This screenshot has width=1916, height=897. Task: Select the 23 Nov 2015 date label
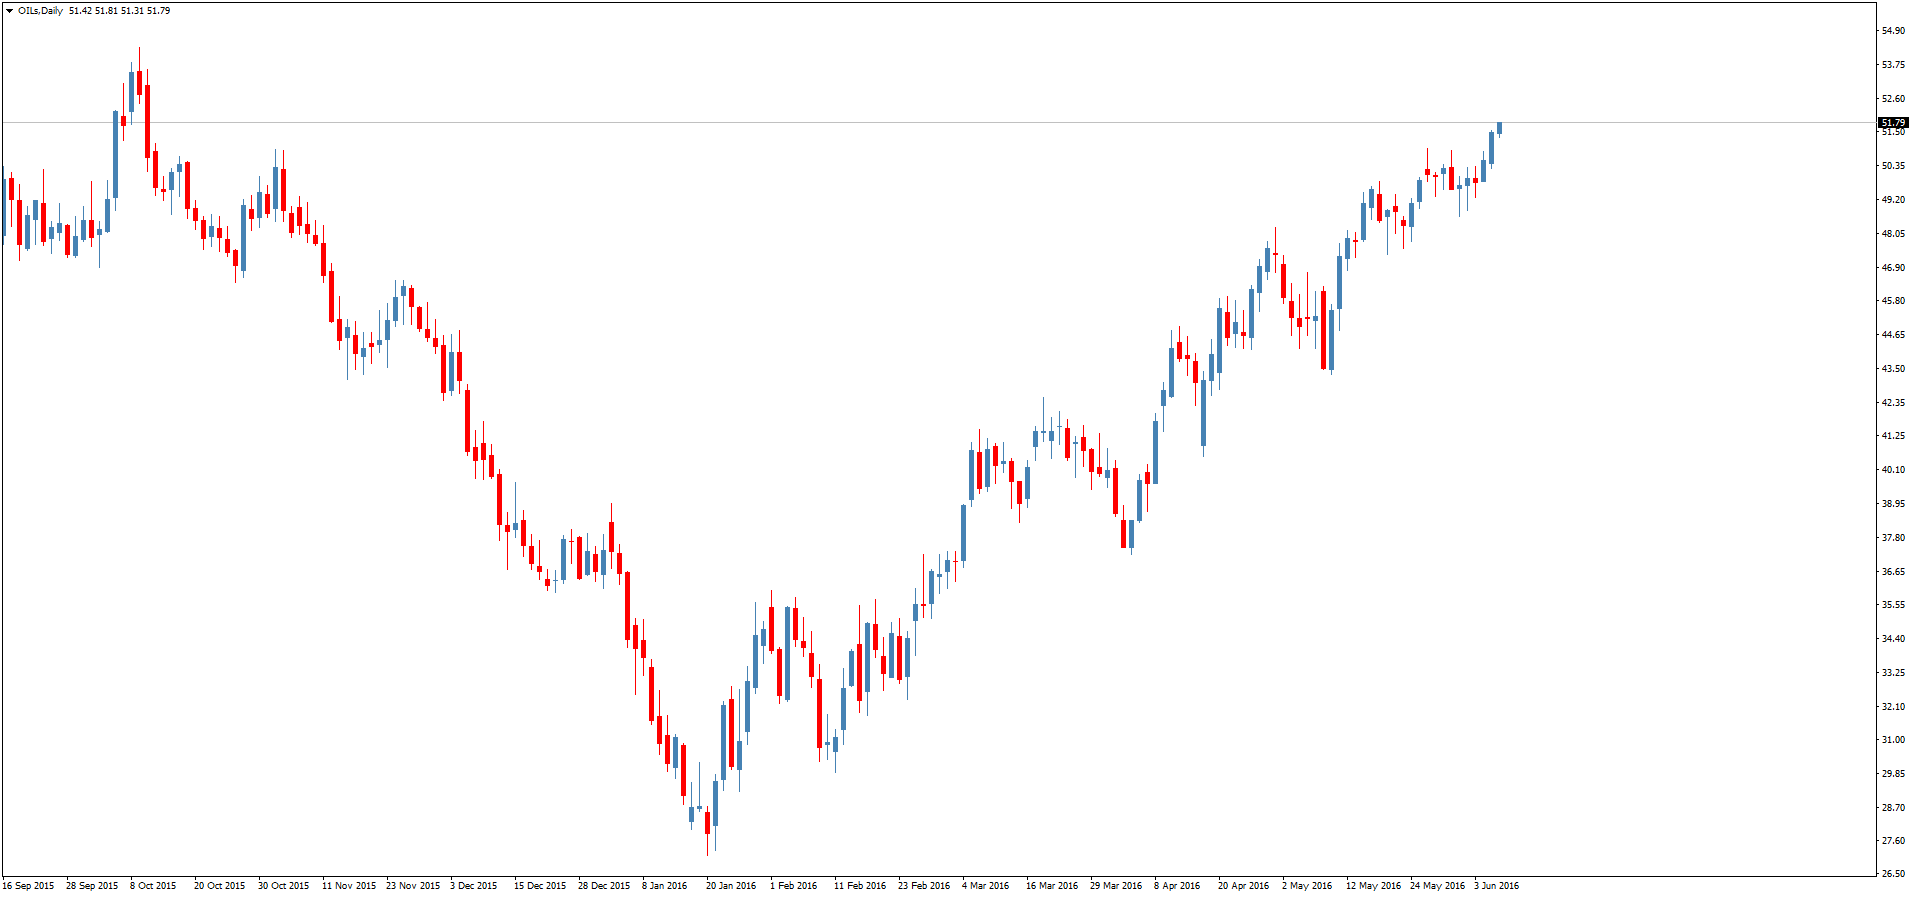click(x=413, y=886)
